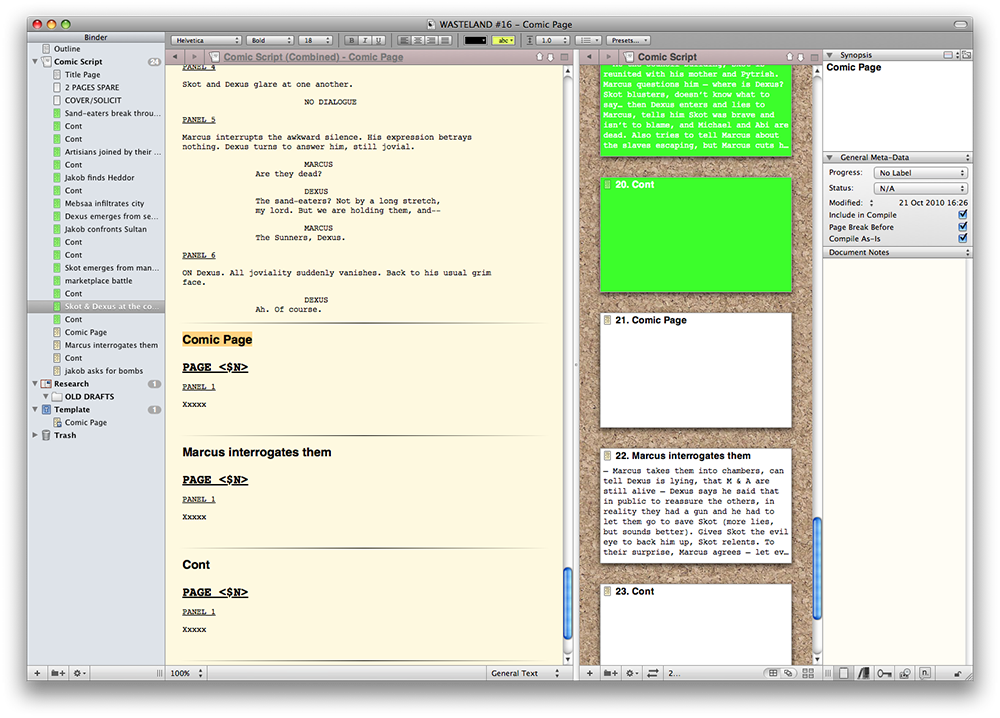The height and width of the screenshot is (718, 1000).
Task: Select 'Marcus interrogates them' in Binder
Action: 111,345
